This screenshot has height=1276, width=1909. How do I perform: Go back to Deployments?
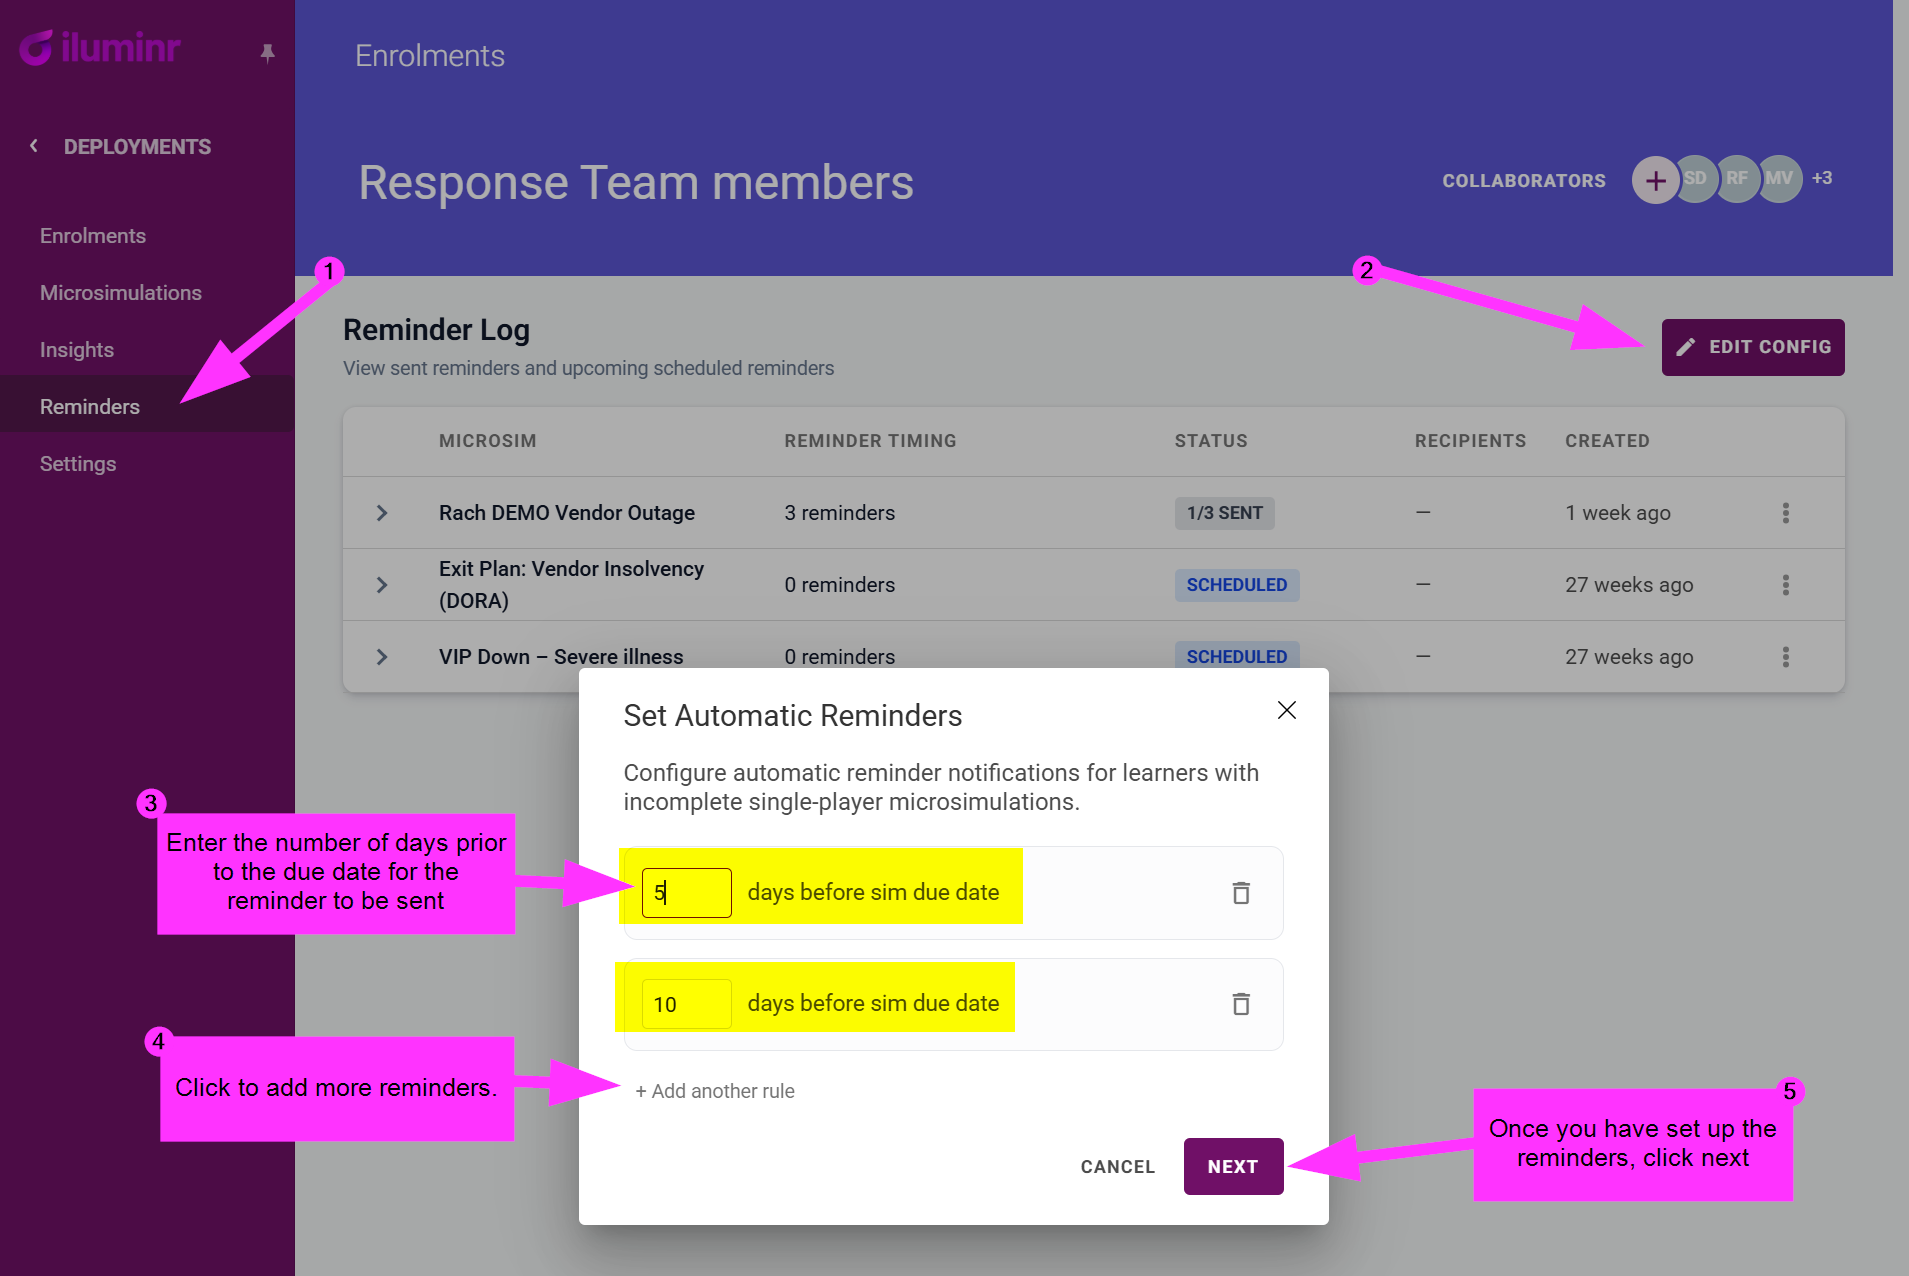[120, 147]
